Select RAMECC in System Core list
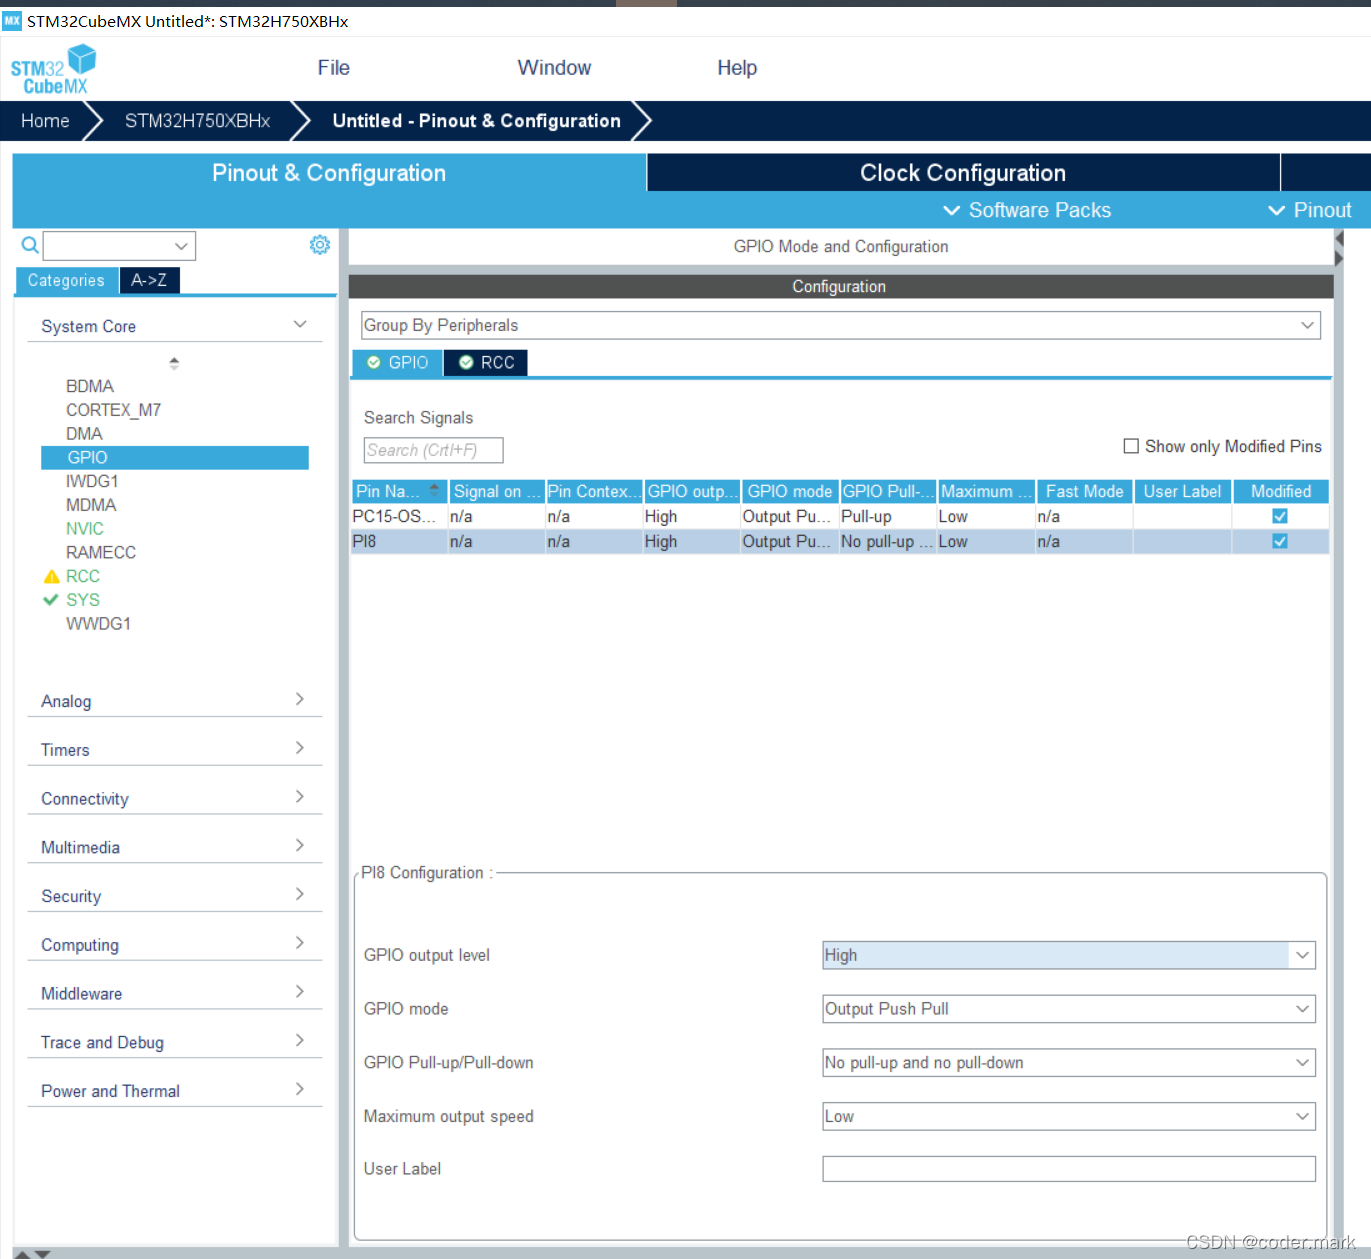The height and width of the screenshot is (1259, 1371). point(101,553)
